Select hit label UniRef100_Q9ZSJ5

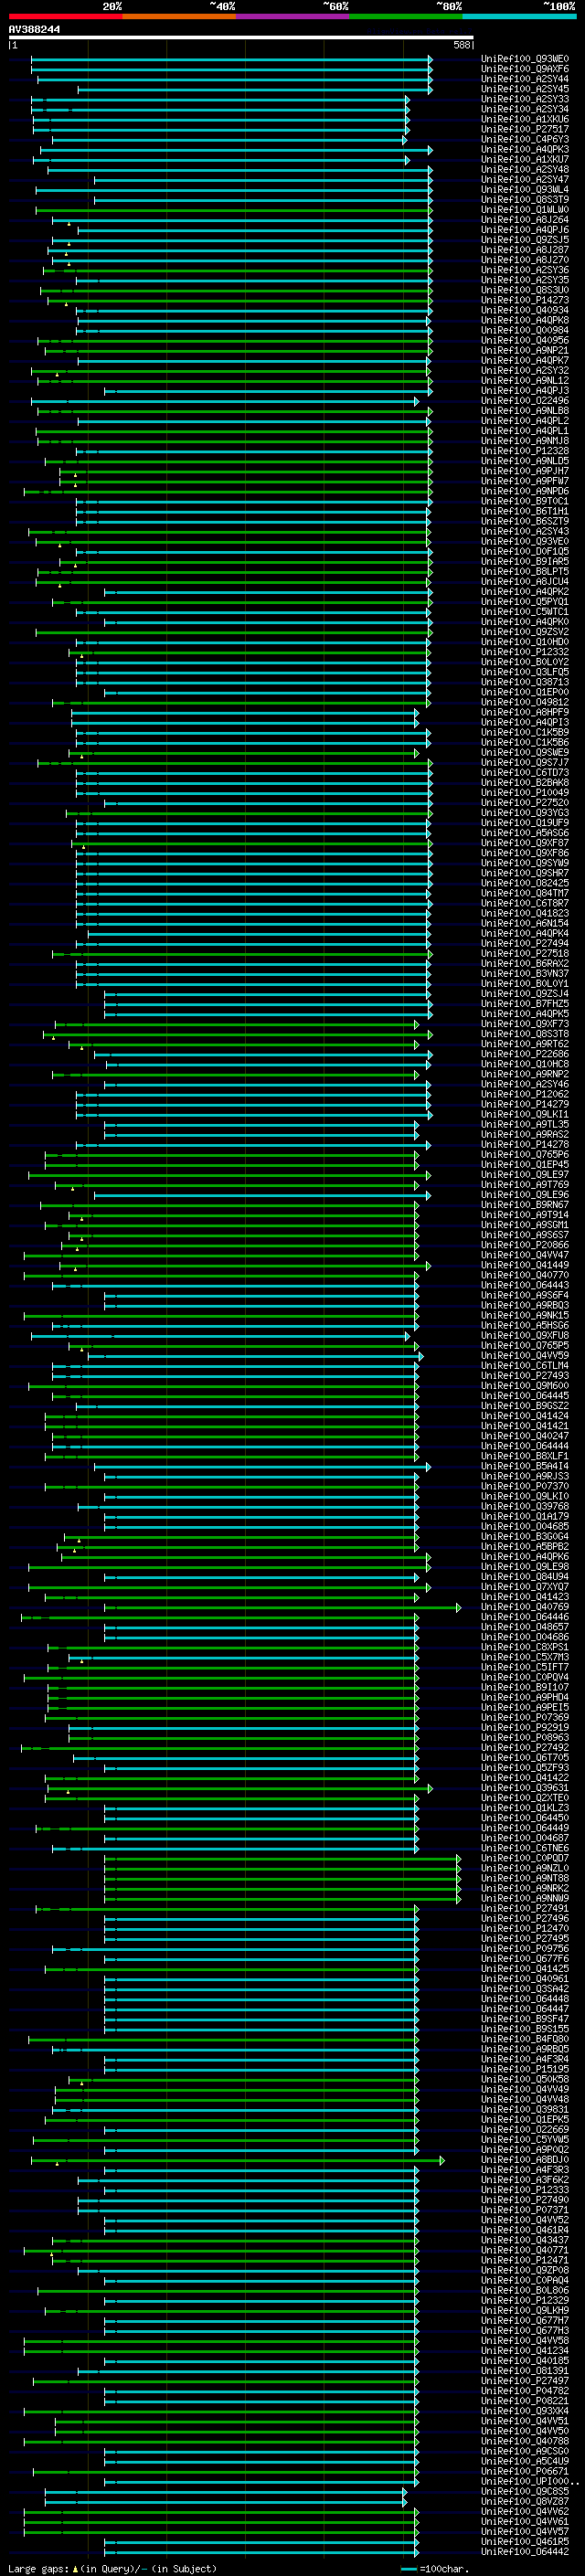(525, 240)
